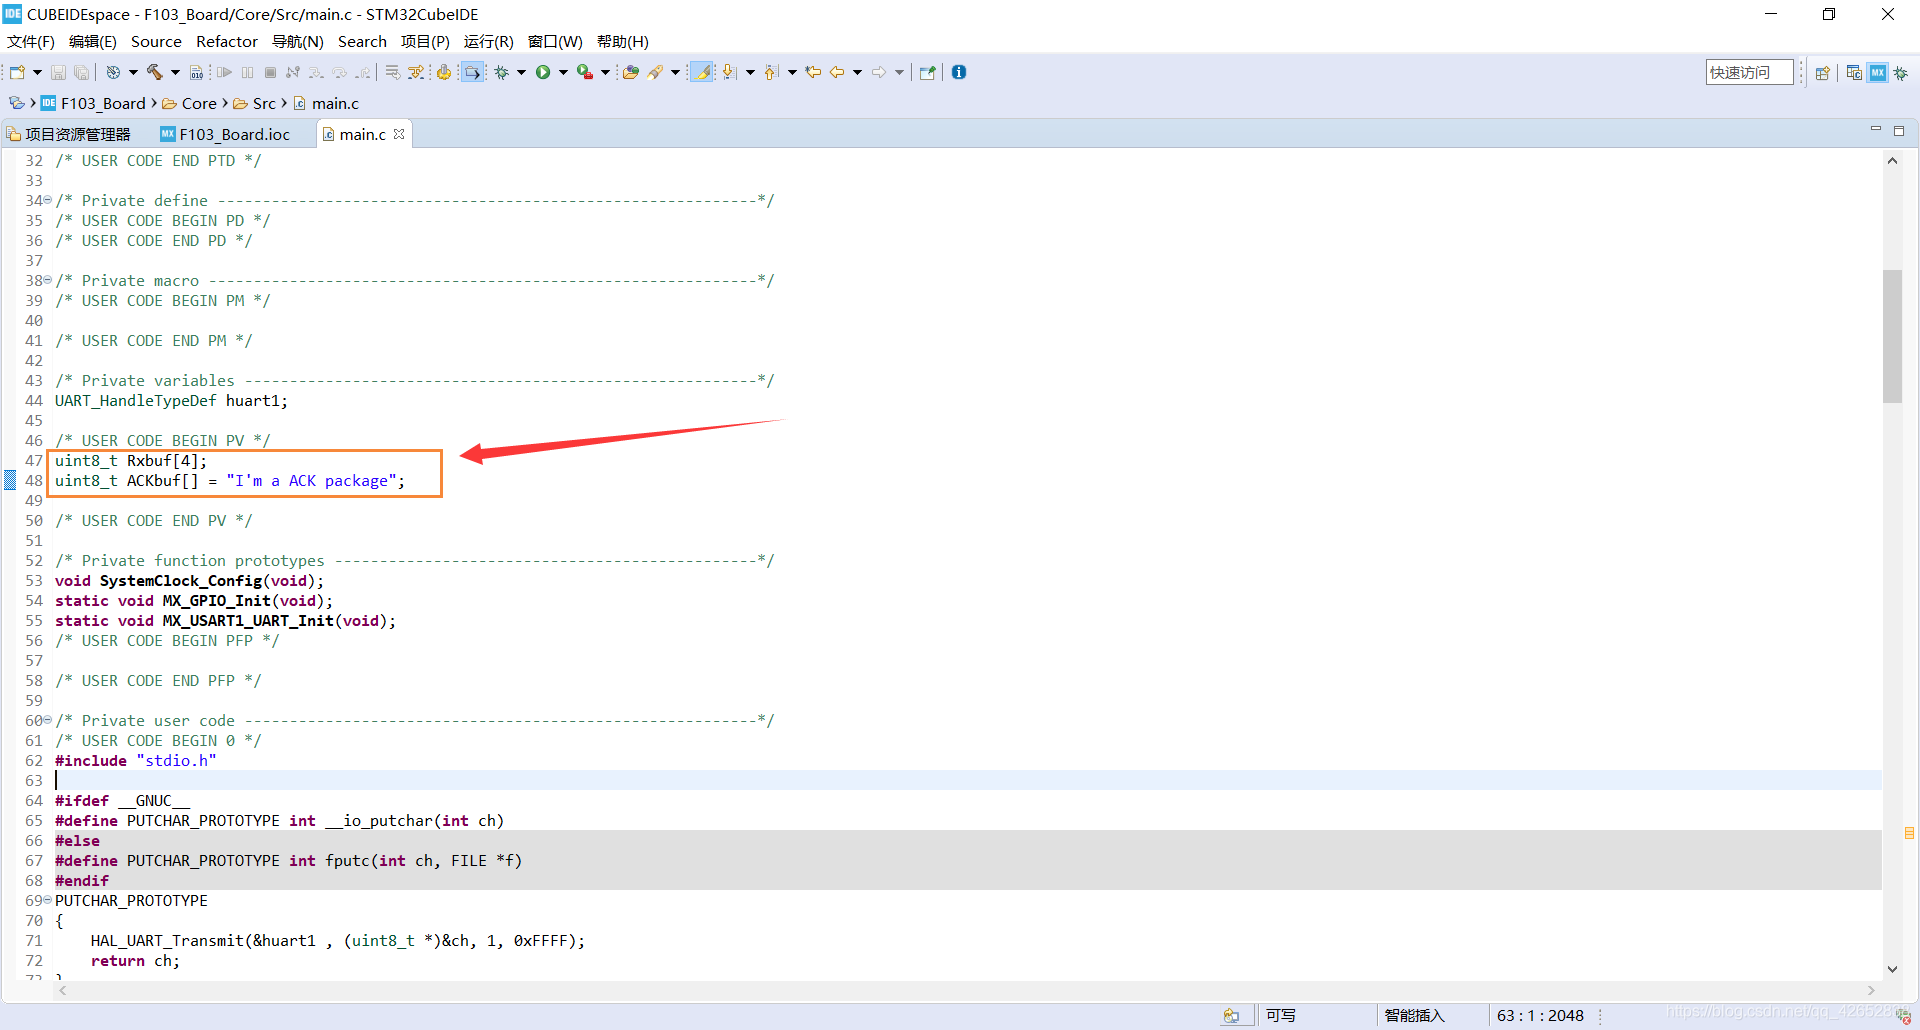Click the Open Element folder icon
Screen dimensions: 1920x1030
[x=631, y=72]
